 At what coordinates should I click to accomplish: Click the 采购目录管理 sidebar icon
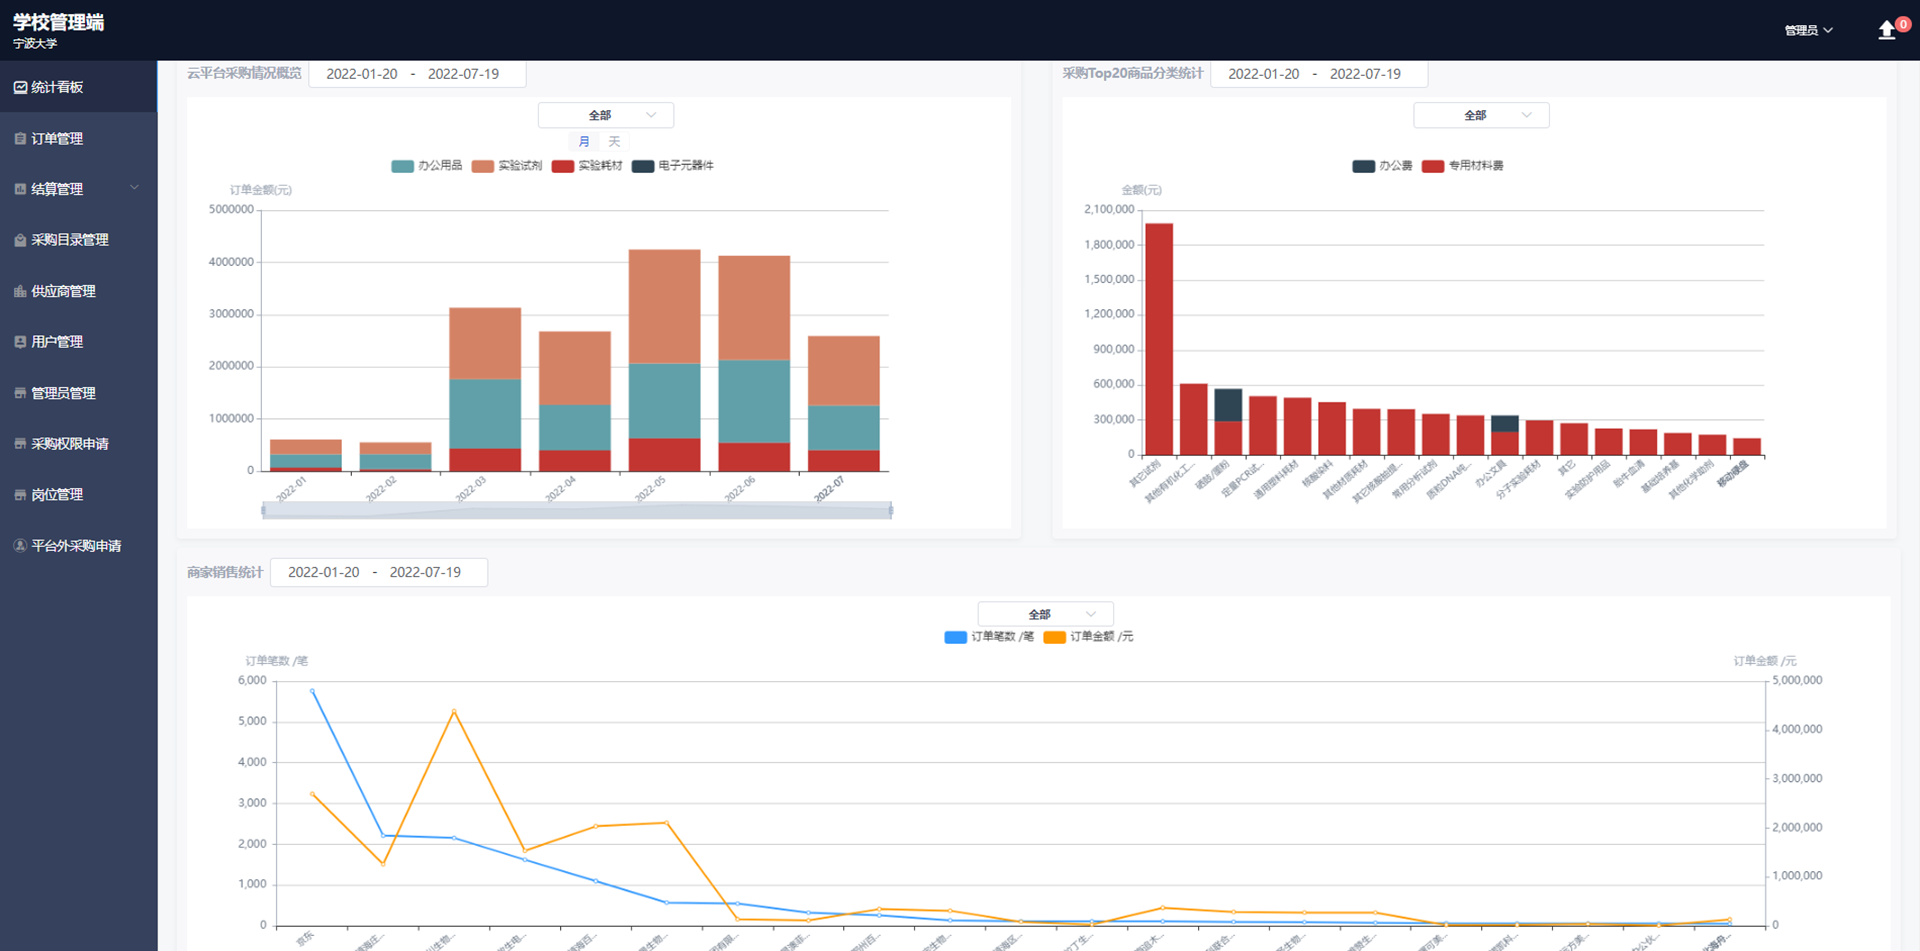tap(20, 240)
